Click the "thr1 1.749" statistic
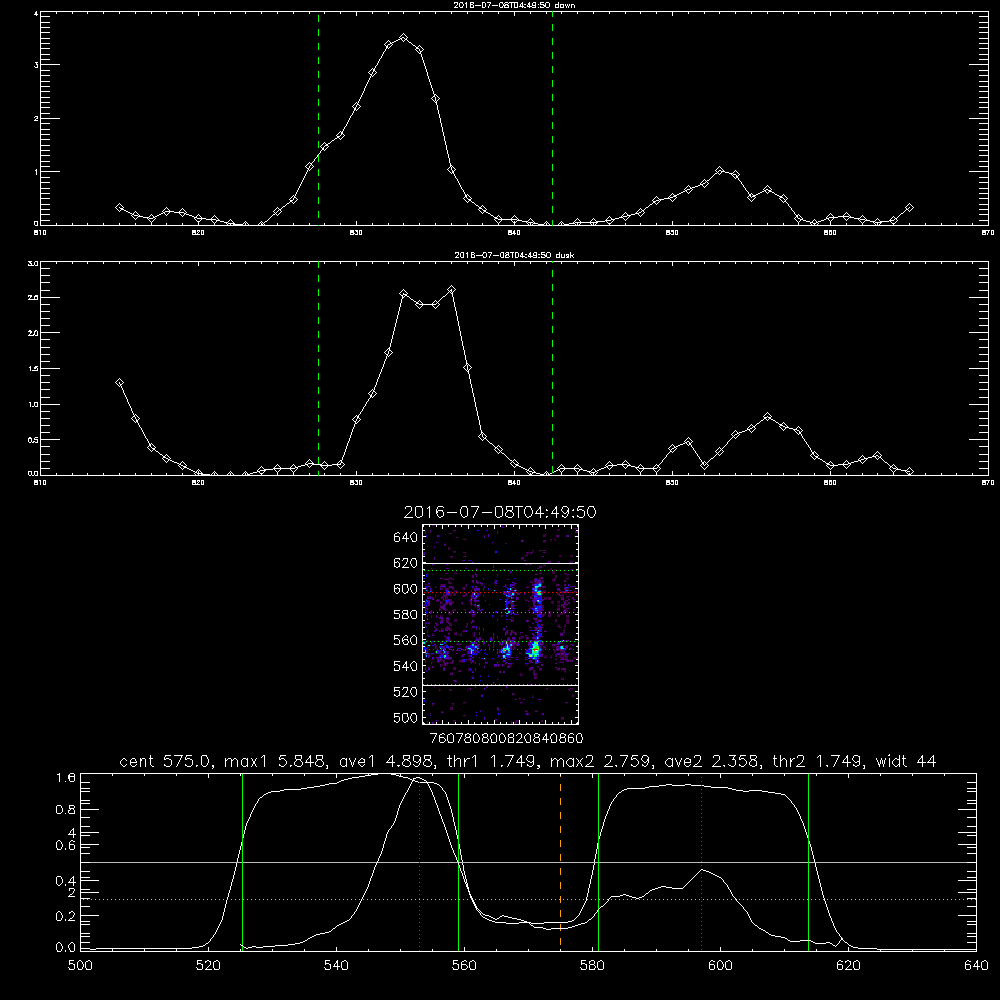1000x1000 pixels. click(x=492, y=761)
